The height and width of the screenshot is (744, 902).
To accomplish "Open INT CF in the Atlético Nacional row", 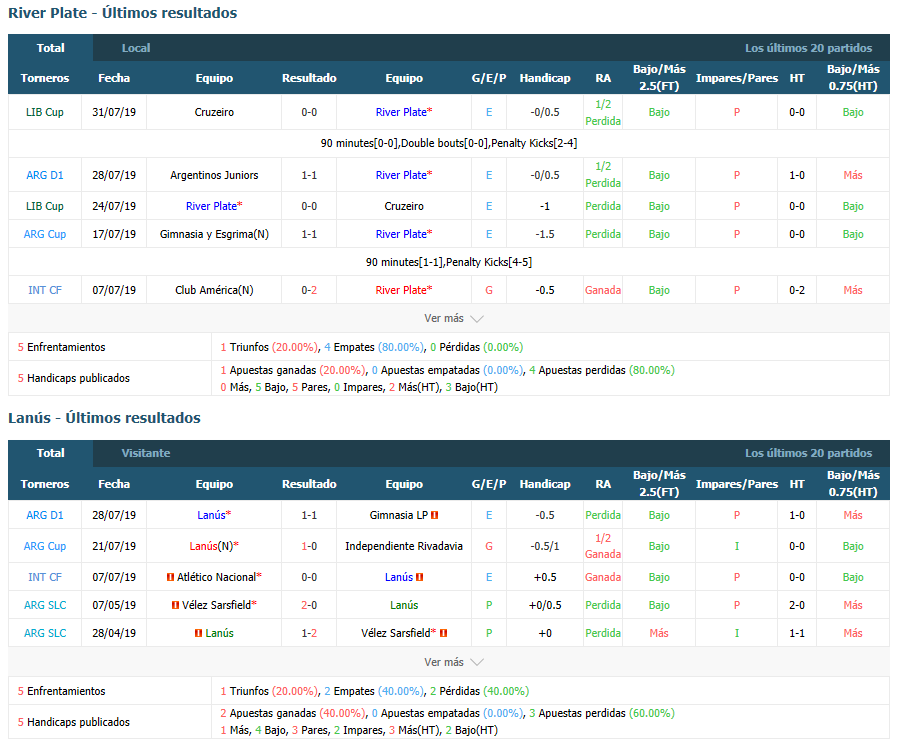I will [45, 577].
